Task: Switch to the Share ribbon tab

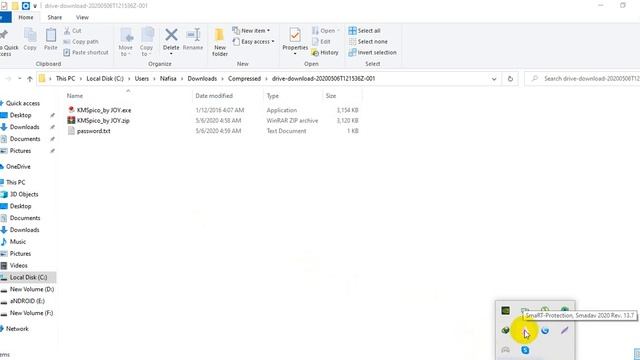Action: pyautogui.click(x=54, y=17)
